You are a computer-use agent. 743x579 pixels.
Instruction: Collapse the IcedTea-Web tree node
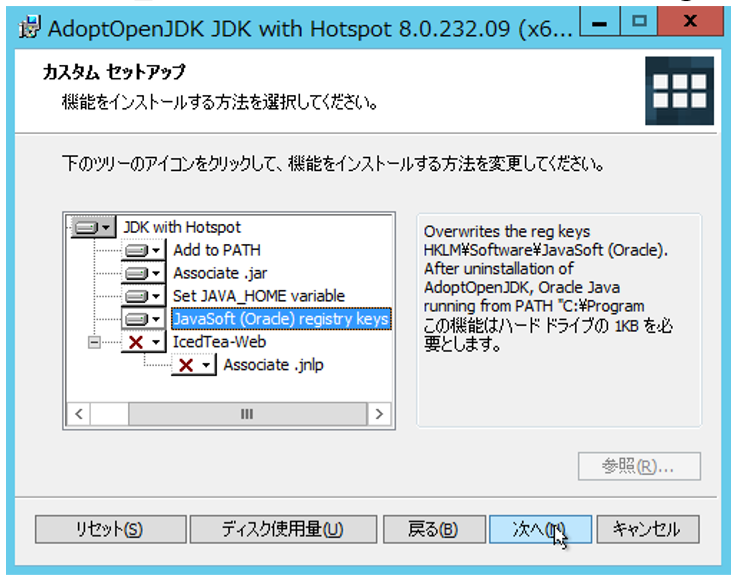click(x=94, y=342)
